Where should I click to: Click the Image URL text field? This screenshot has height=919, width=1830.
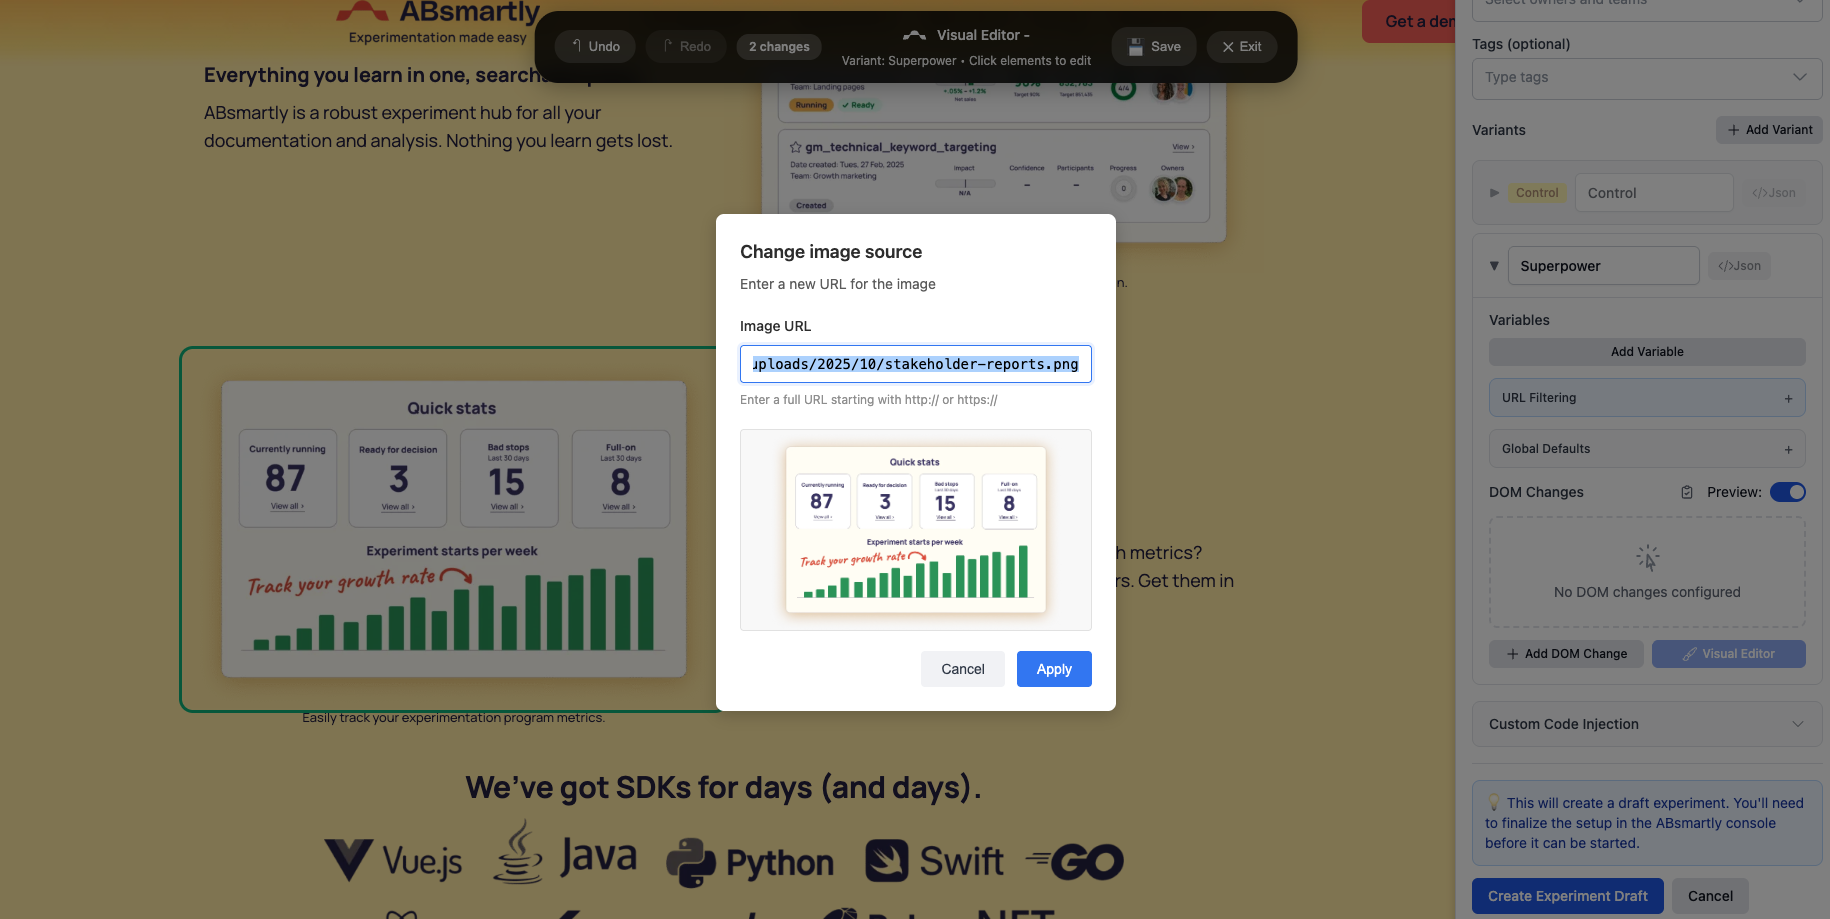coord(915,364)
